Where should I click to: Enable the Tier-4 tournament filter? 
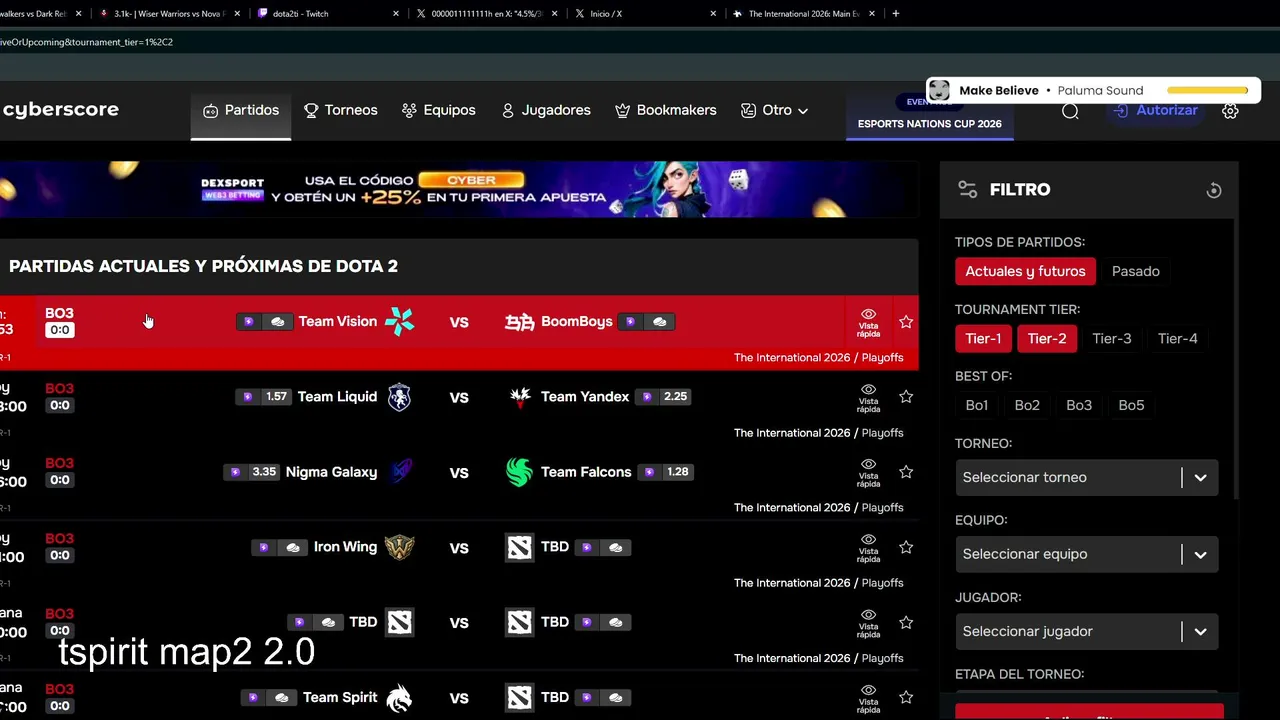(x=1177, y=339)
